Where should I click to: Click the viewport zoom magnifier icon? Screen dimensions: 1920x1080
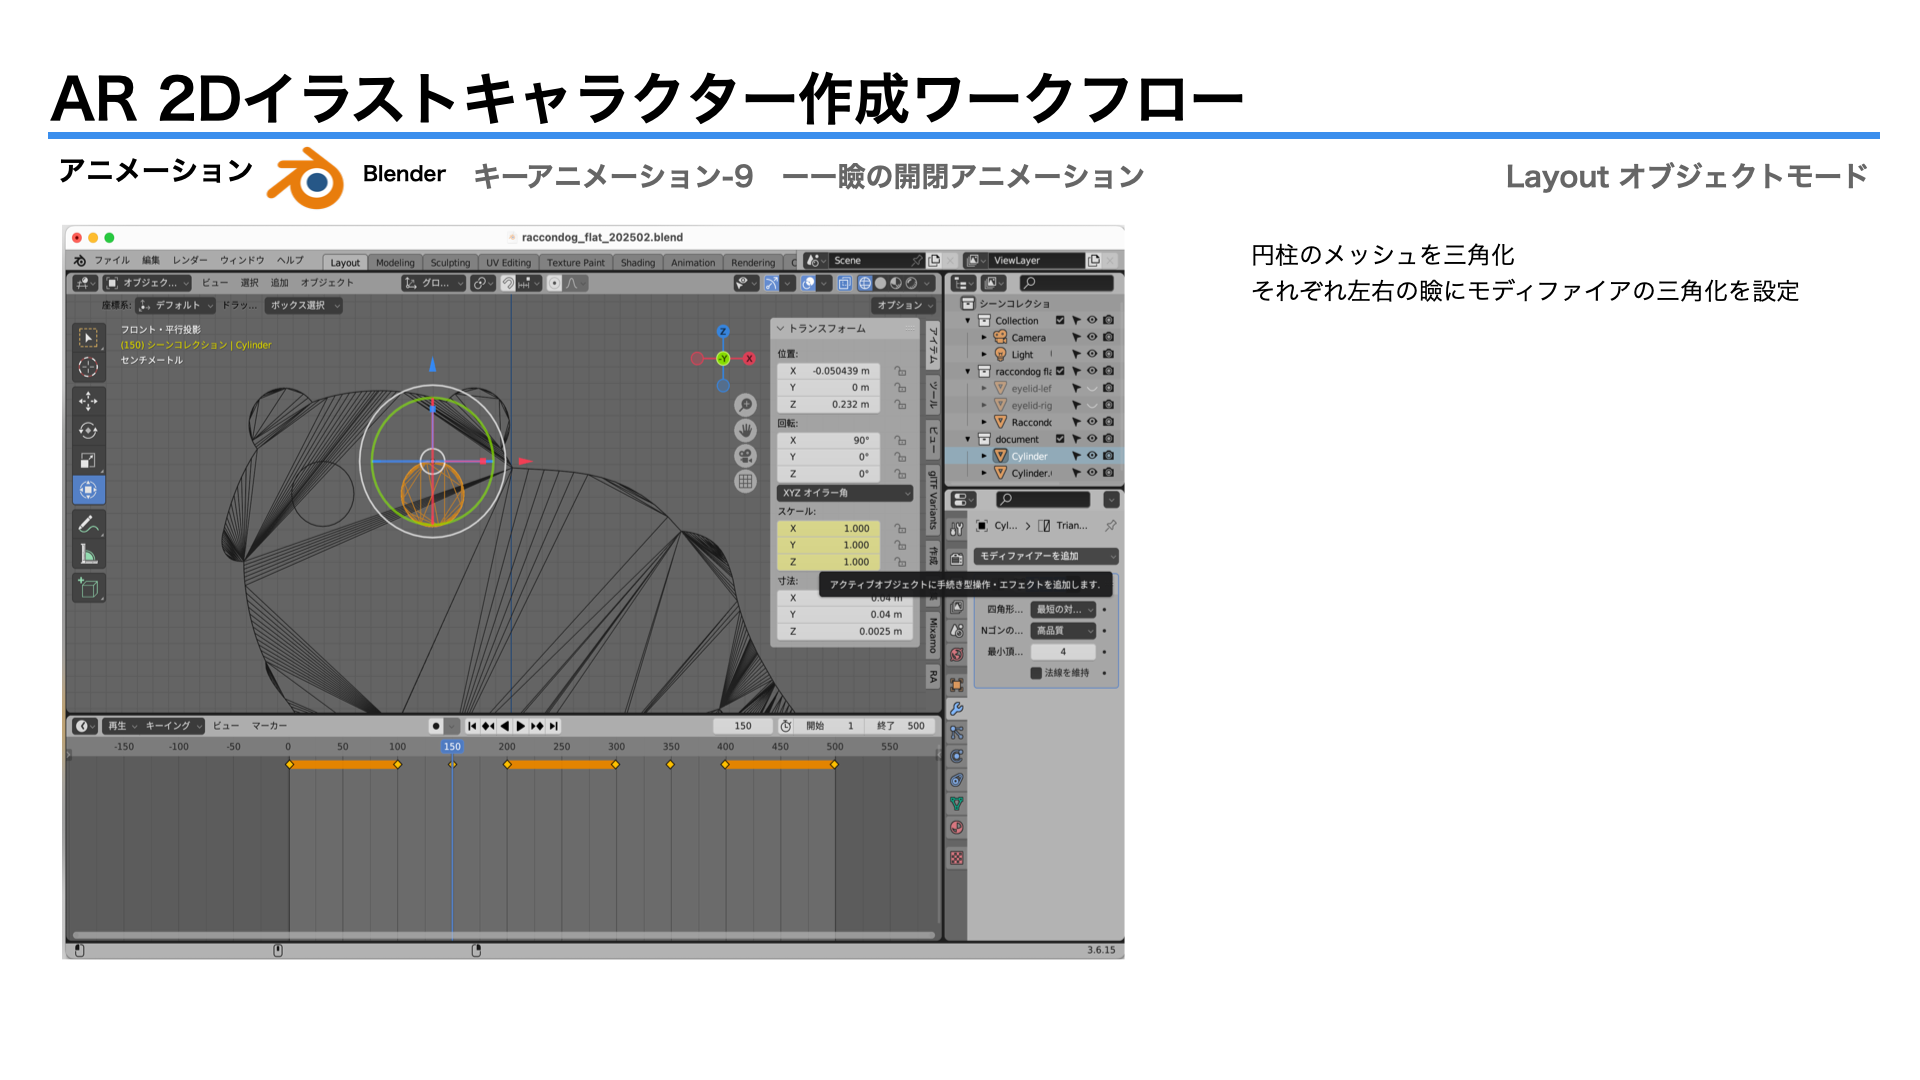(745, 405)
